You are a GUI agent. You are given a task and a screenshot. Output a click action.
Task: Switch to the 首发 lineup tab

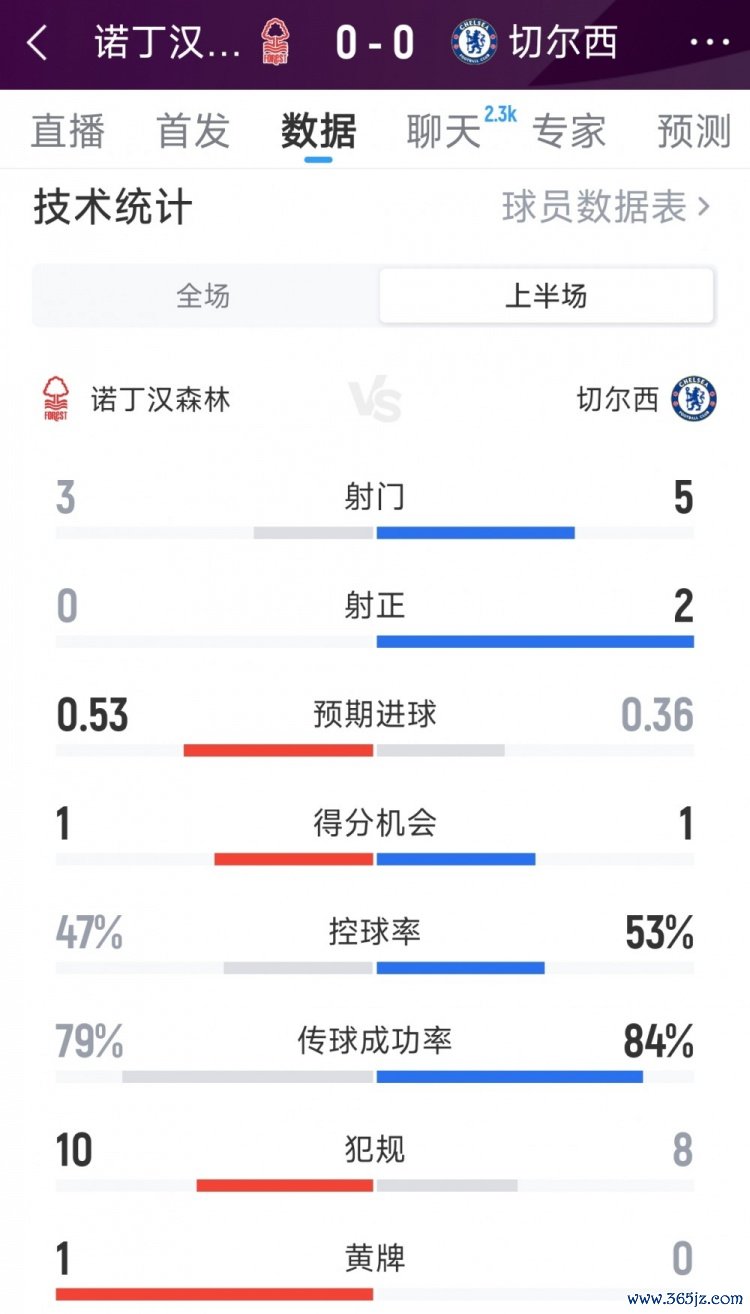click(x=193, y=132)
